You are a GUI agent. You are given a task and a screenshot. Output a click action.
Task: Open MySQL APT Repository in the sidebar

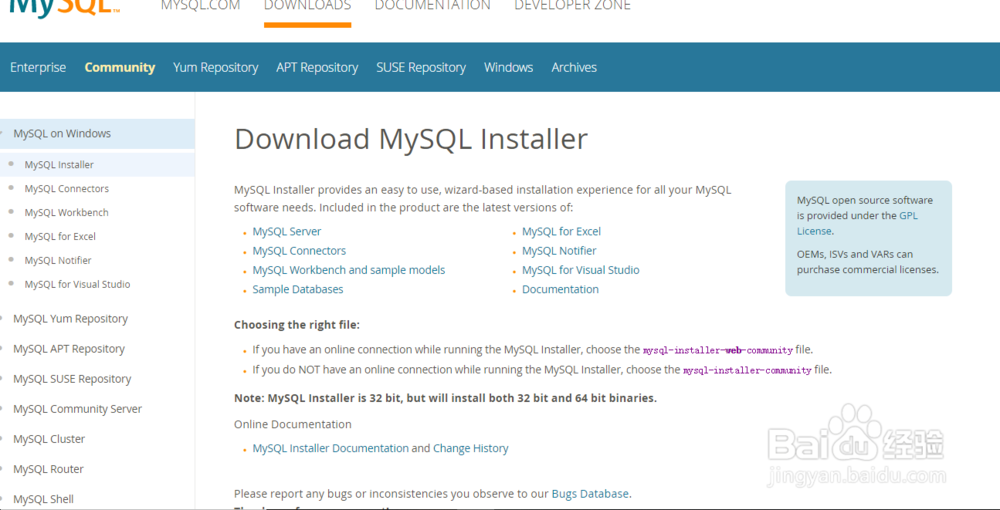[69, 349]
